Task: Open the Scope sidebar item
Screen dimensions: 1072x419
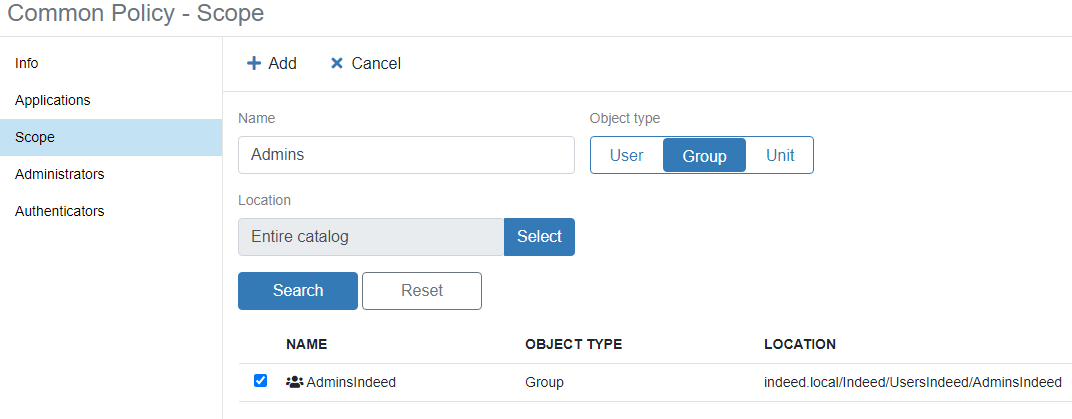Action: 35,137
